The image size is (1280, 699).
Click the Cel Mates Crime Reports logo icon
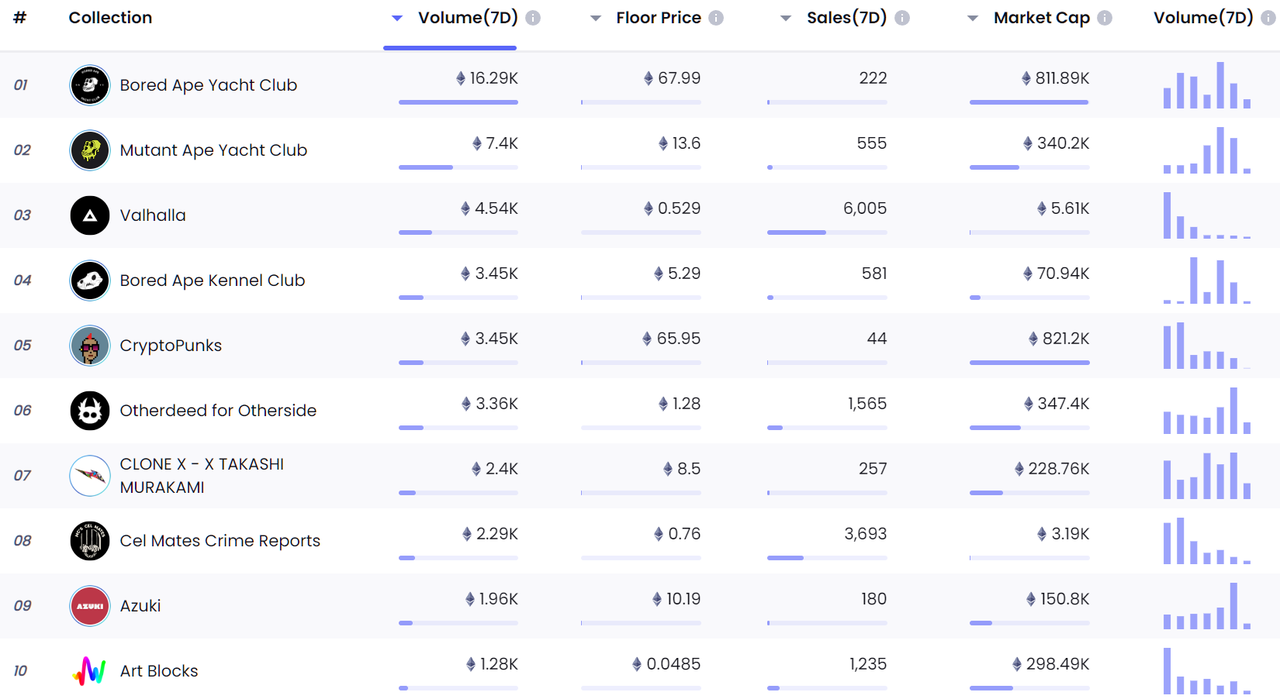pos(90,541)
